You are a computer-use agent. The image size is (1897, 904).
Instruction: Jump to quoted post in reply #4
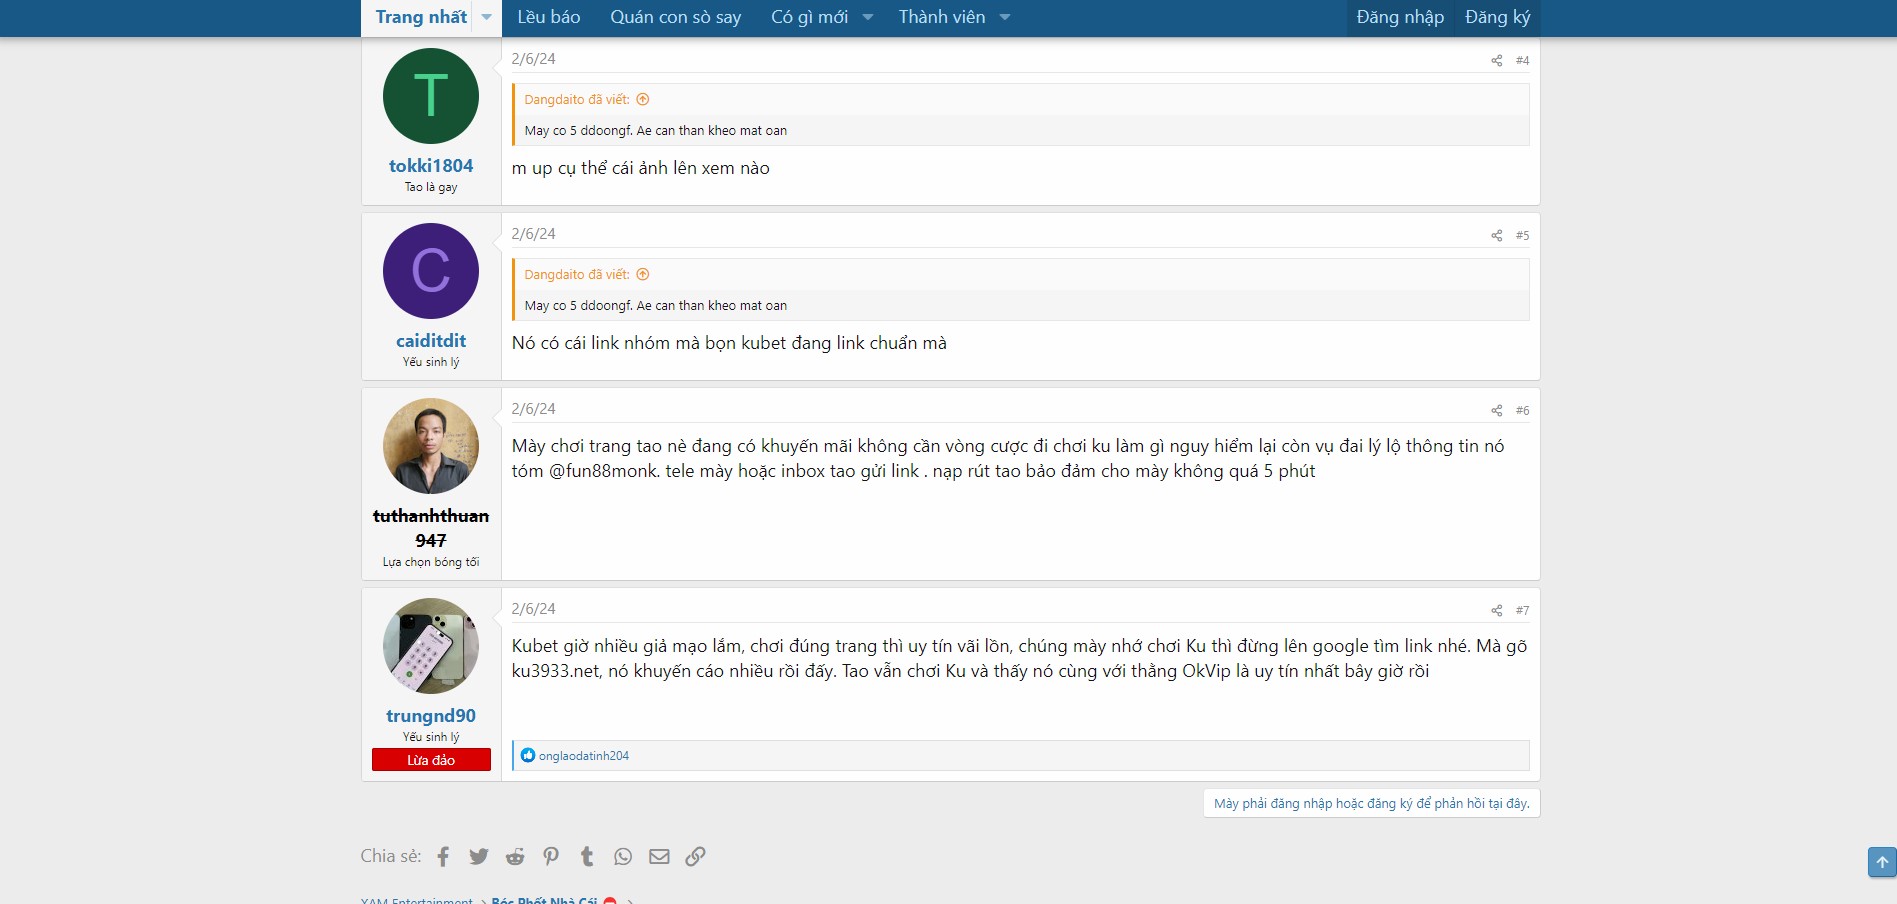click(643, 99)
